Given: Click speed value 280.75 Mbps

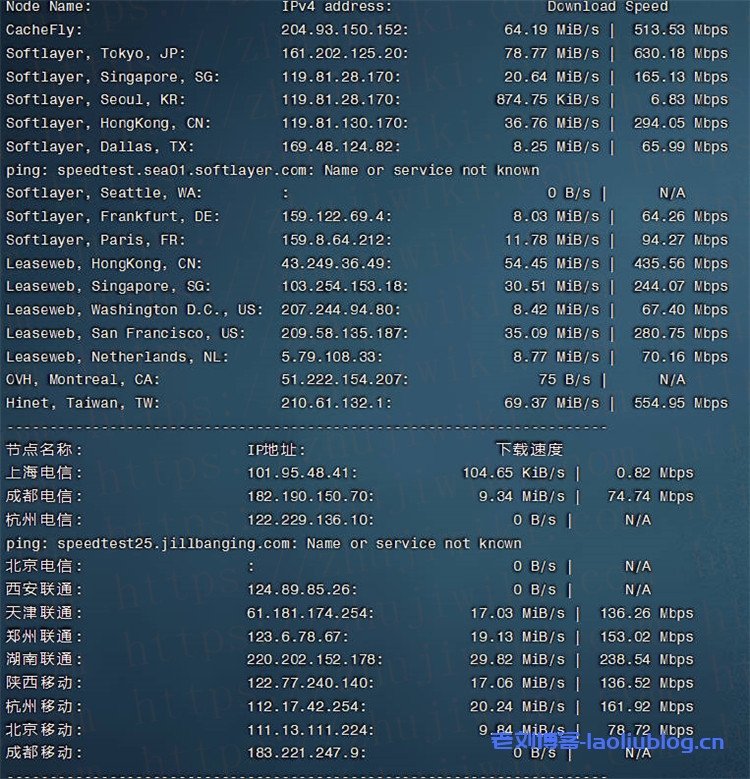Looking at the screenshot, I should click(x=680, y=333).
